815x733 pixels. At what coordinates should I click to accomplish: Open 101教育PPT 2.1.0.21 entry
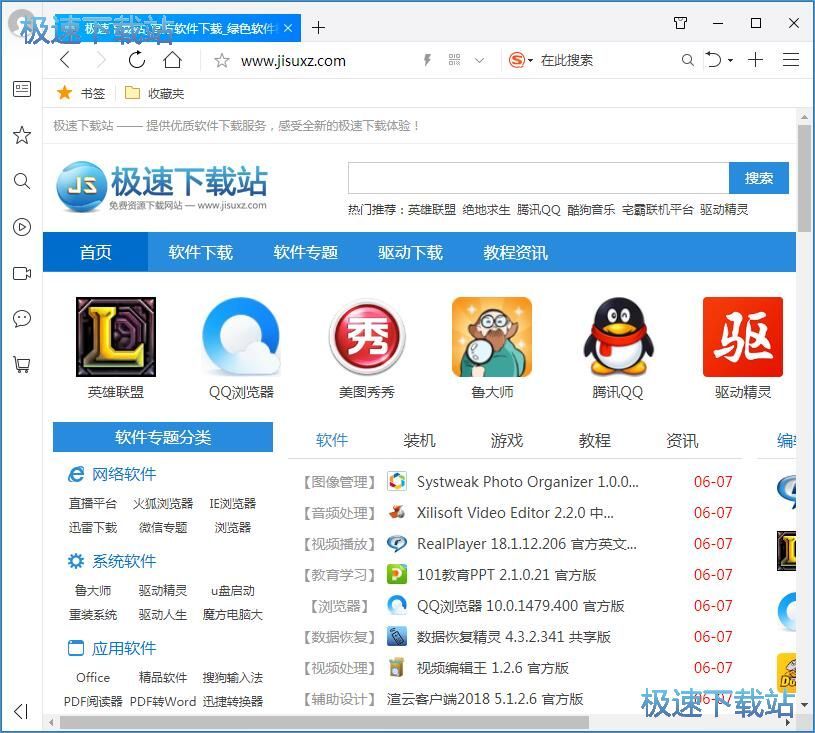click(506, 575)
